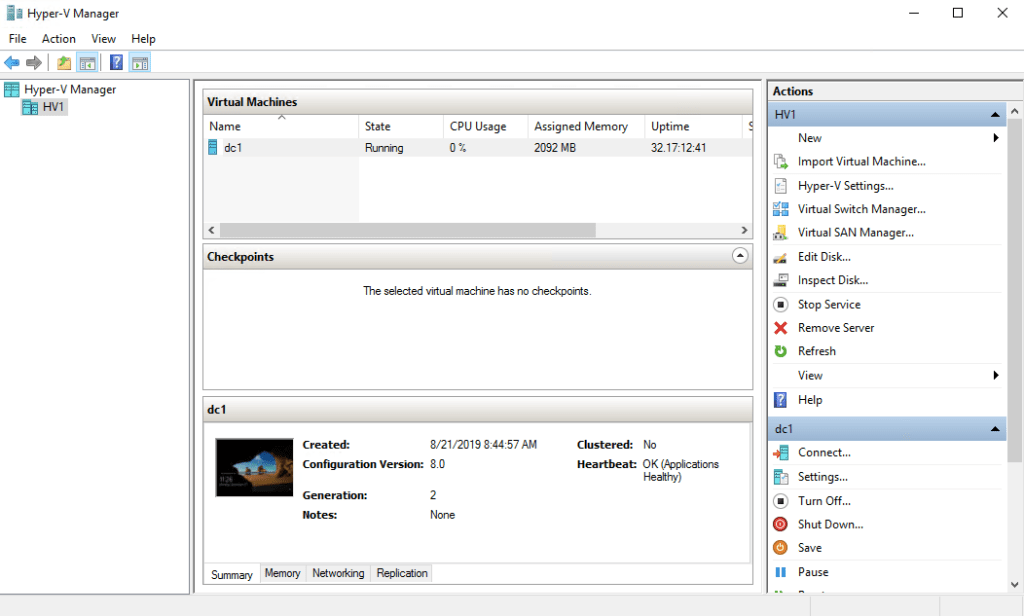Open the Action menu
Viewport: 1024px width, 616px height.
(x=58, y=38)
